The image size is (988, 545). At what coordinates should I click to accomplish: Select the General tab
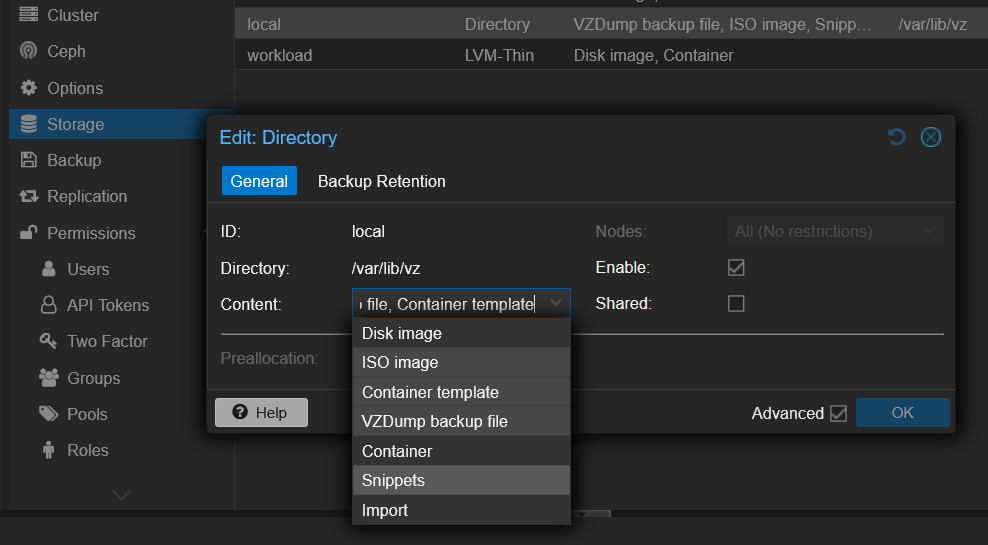click(259, 181)
